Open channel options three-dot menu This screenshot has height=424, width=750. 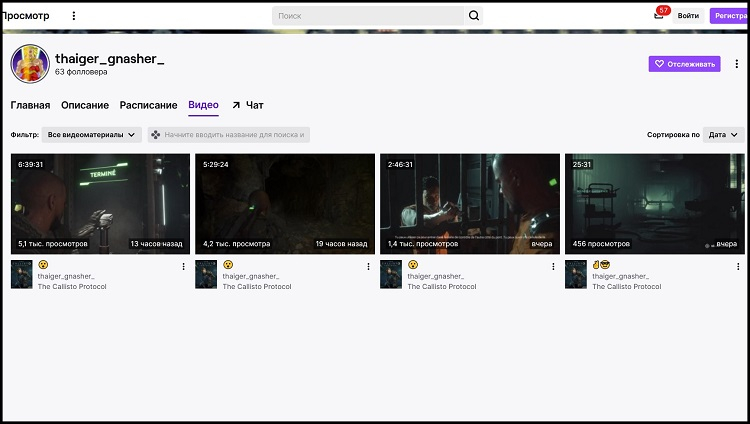[x=737, y=64]
